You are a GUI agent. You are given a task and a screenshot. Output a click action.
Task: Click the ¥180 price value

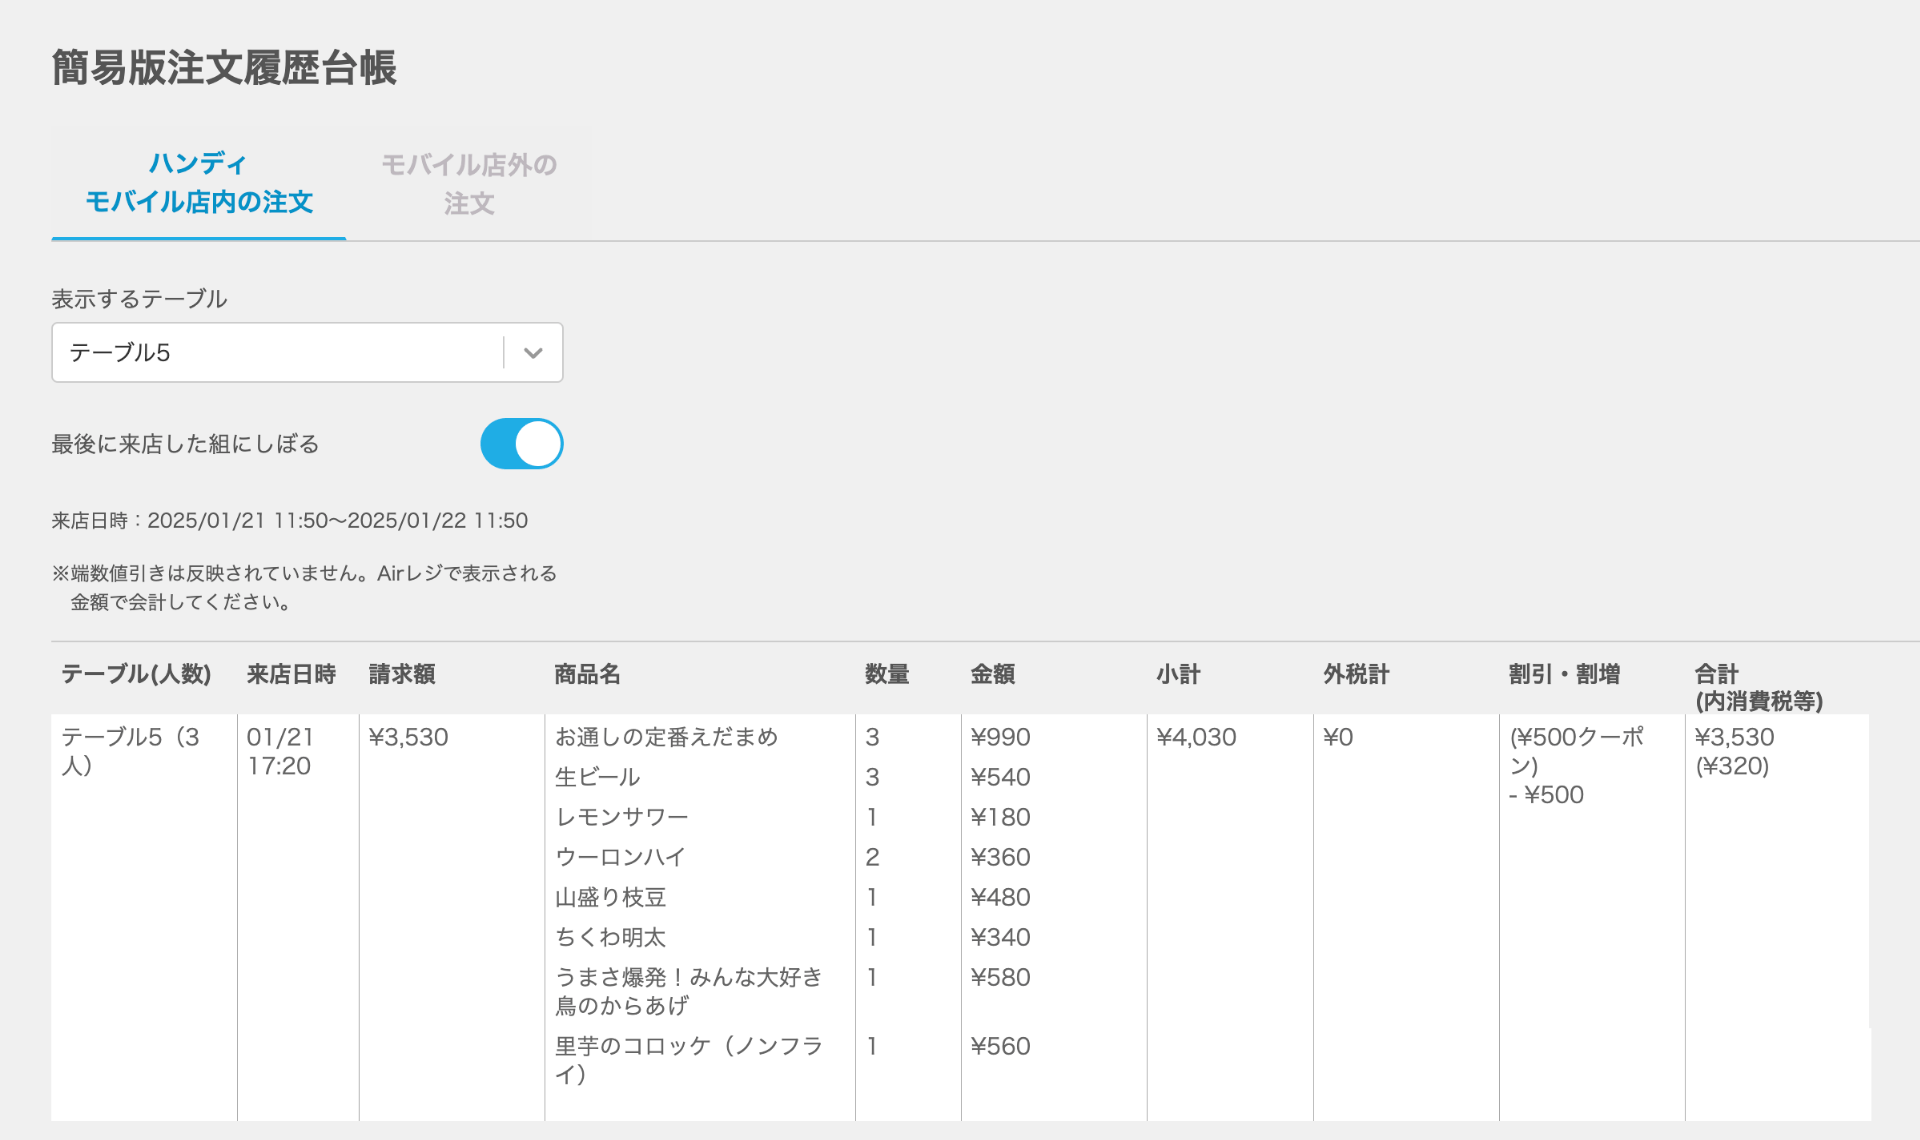[1000, 817]
